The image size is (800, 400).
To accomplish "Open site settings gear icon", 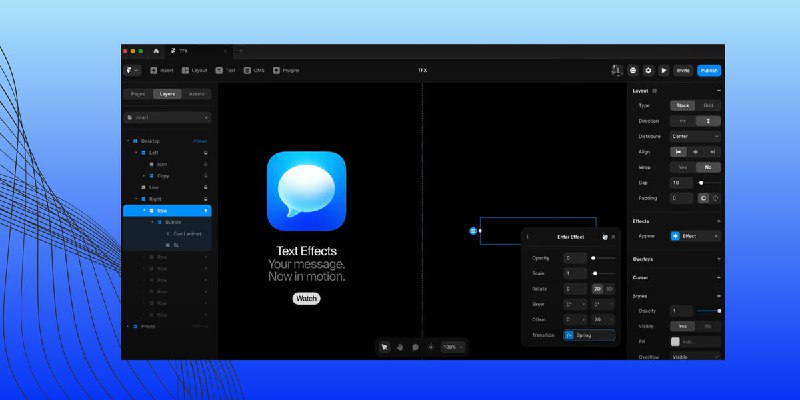I will (648, 70).
